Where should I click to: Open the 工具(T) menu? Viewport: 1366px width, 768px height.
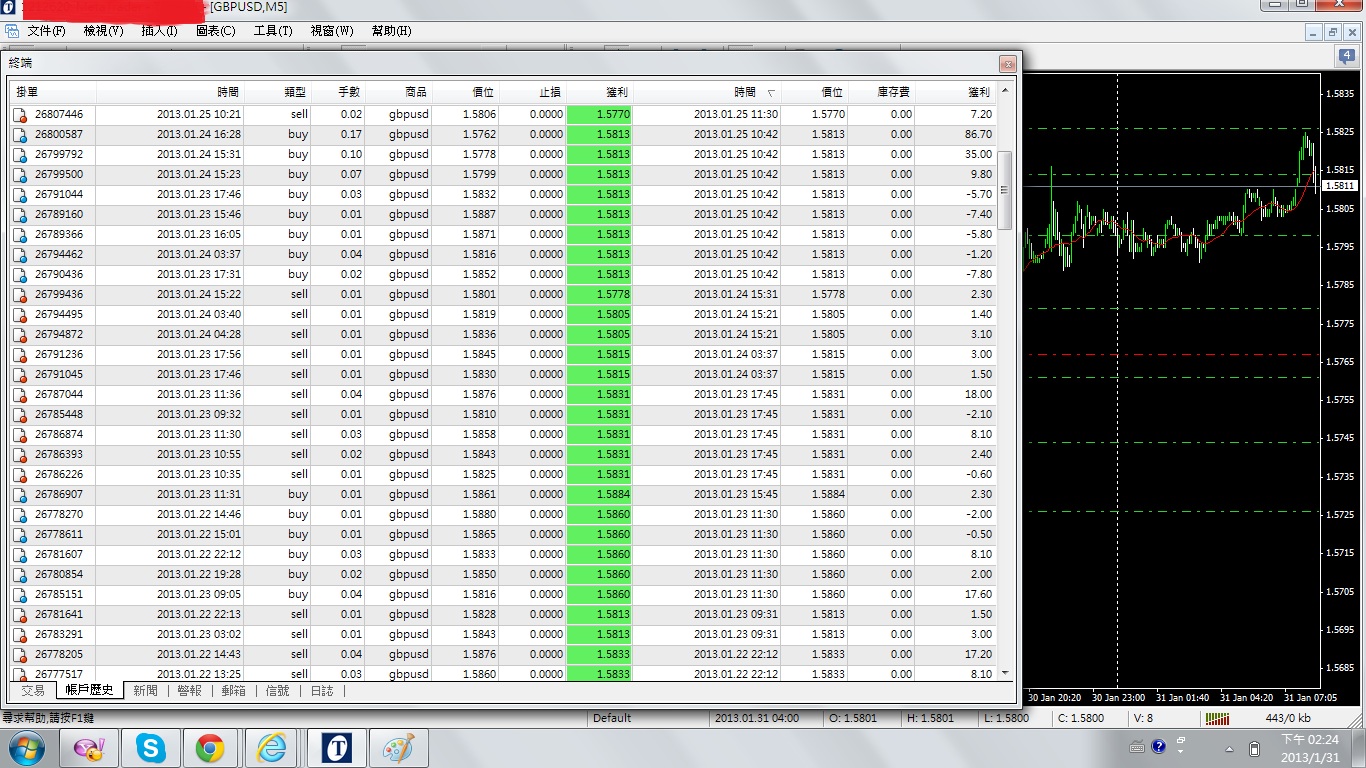pyautogui.click(x=273, y=31)
